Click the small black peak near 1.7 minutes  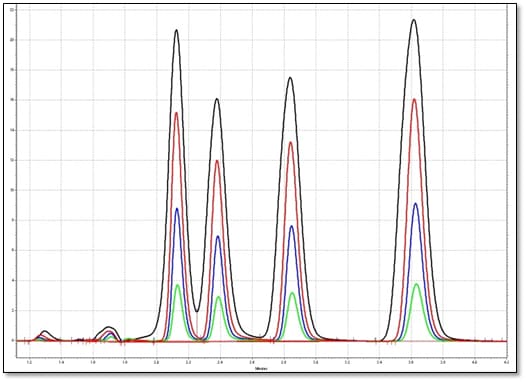click(108, 327)
